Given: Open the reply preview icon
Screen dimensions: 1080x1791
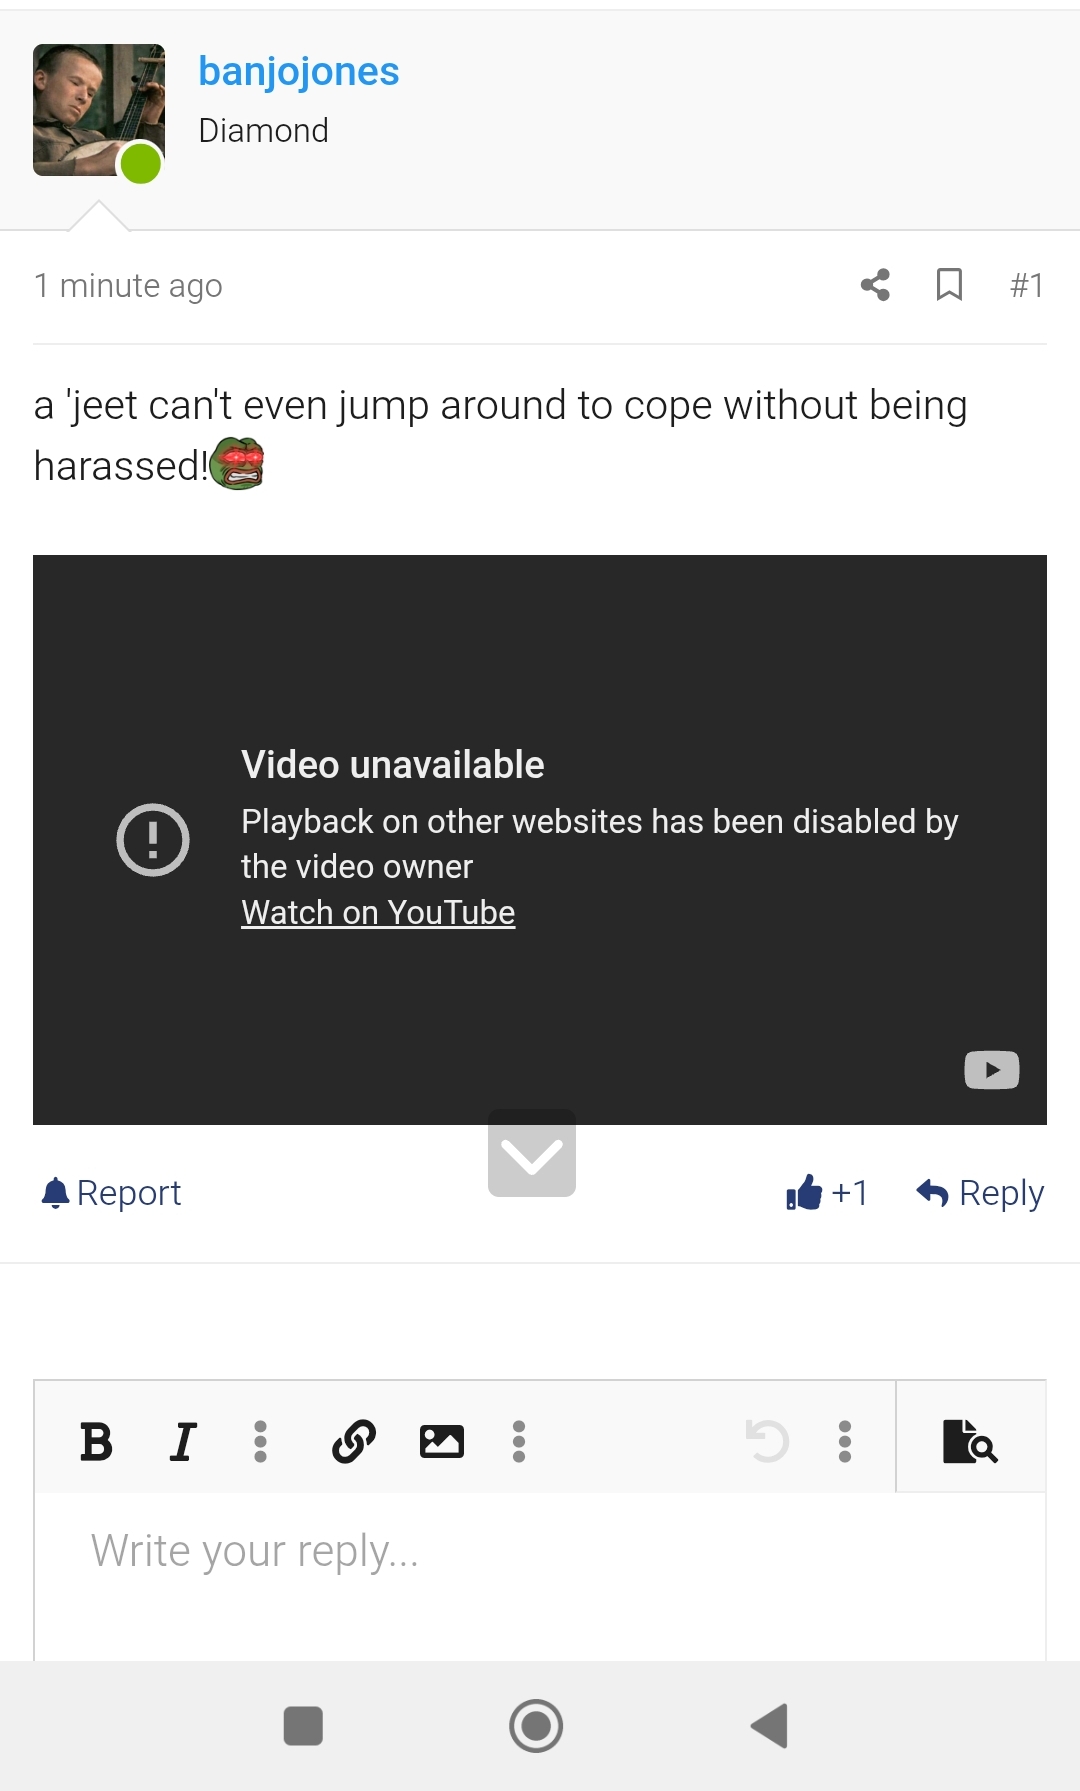Looking at the screenshot, I should pos(970,1441).
